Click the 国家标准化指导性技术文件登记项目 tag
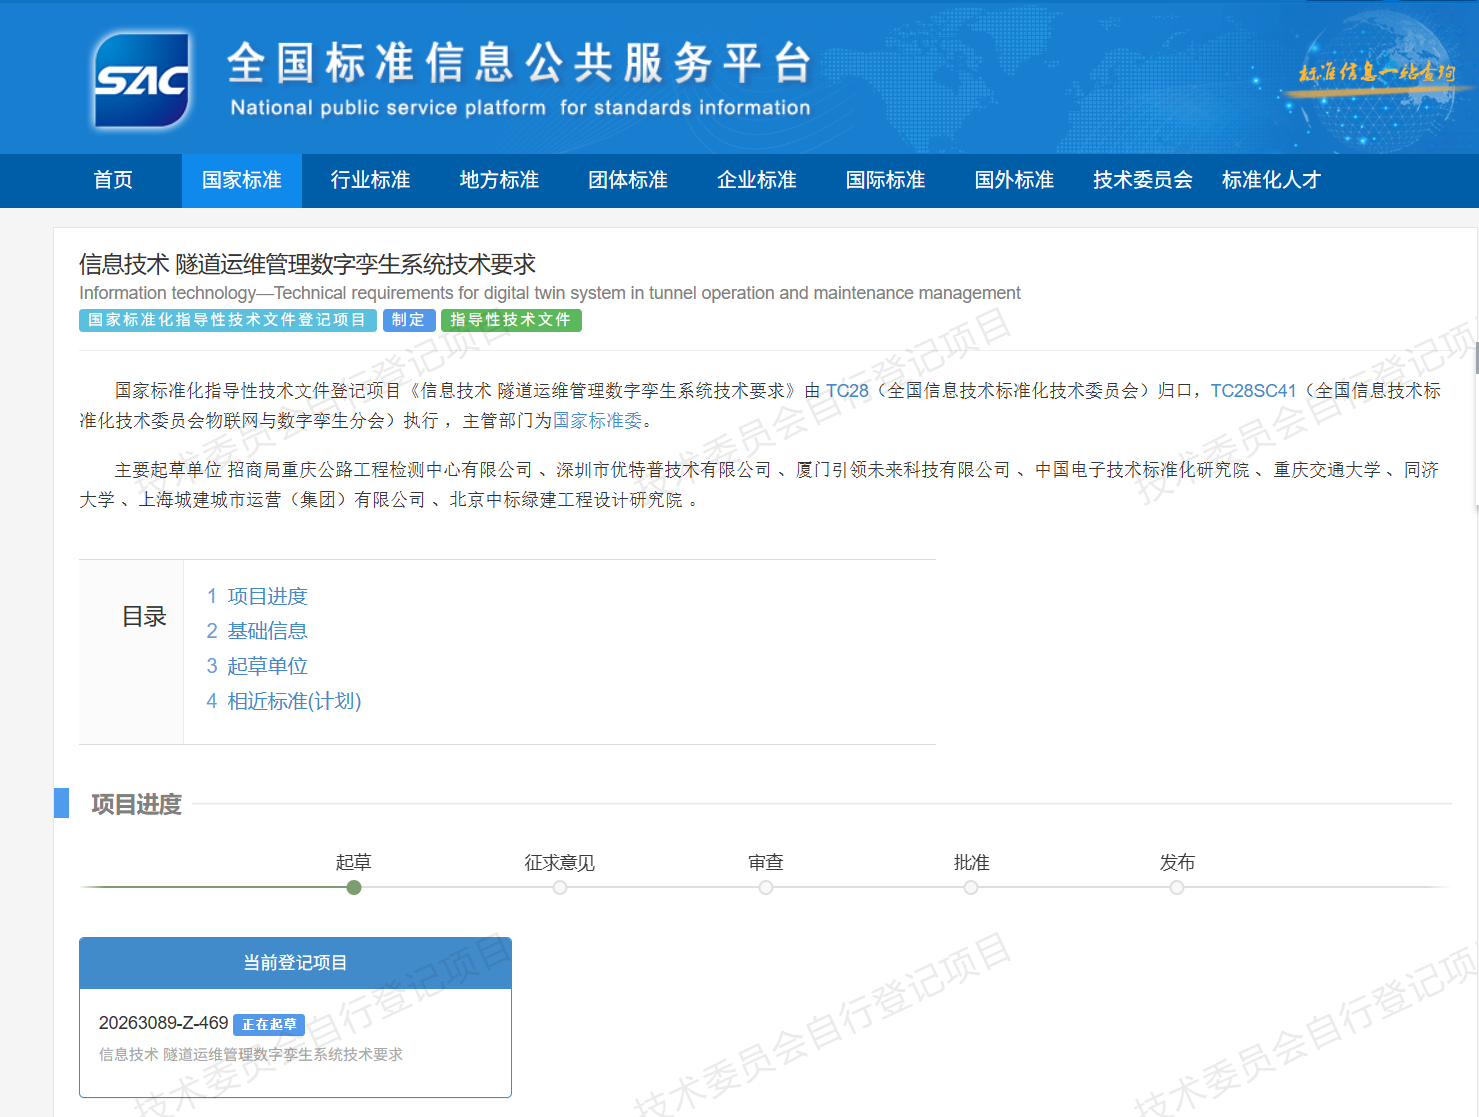Viewport: 1479px width, 1117px height. (228, 320)
